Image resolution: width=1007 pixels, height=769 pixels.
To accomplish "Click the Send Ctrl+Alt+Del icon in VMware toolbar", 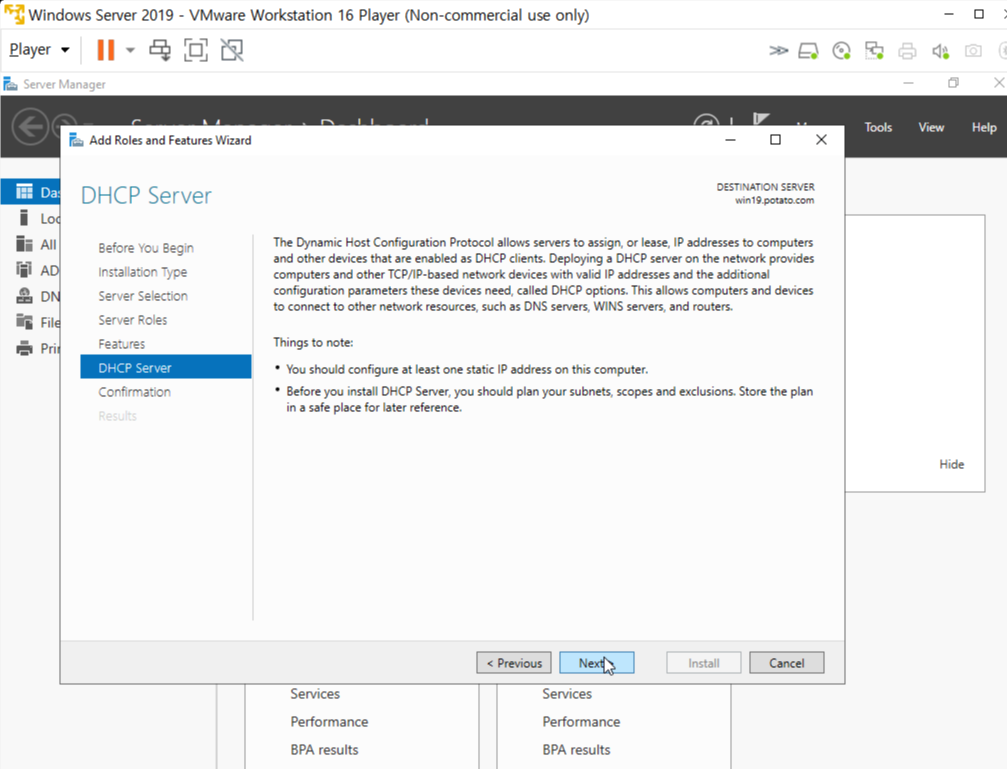I will [x=160, y=50].
